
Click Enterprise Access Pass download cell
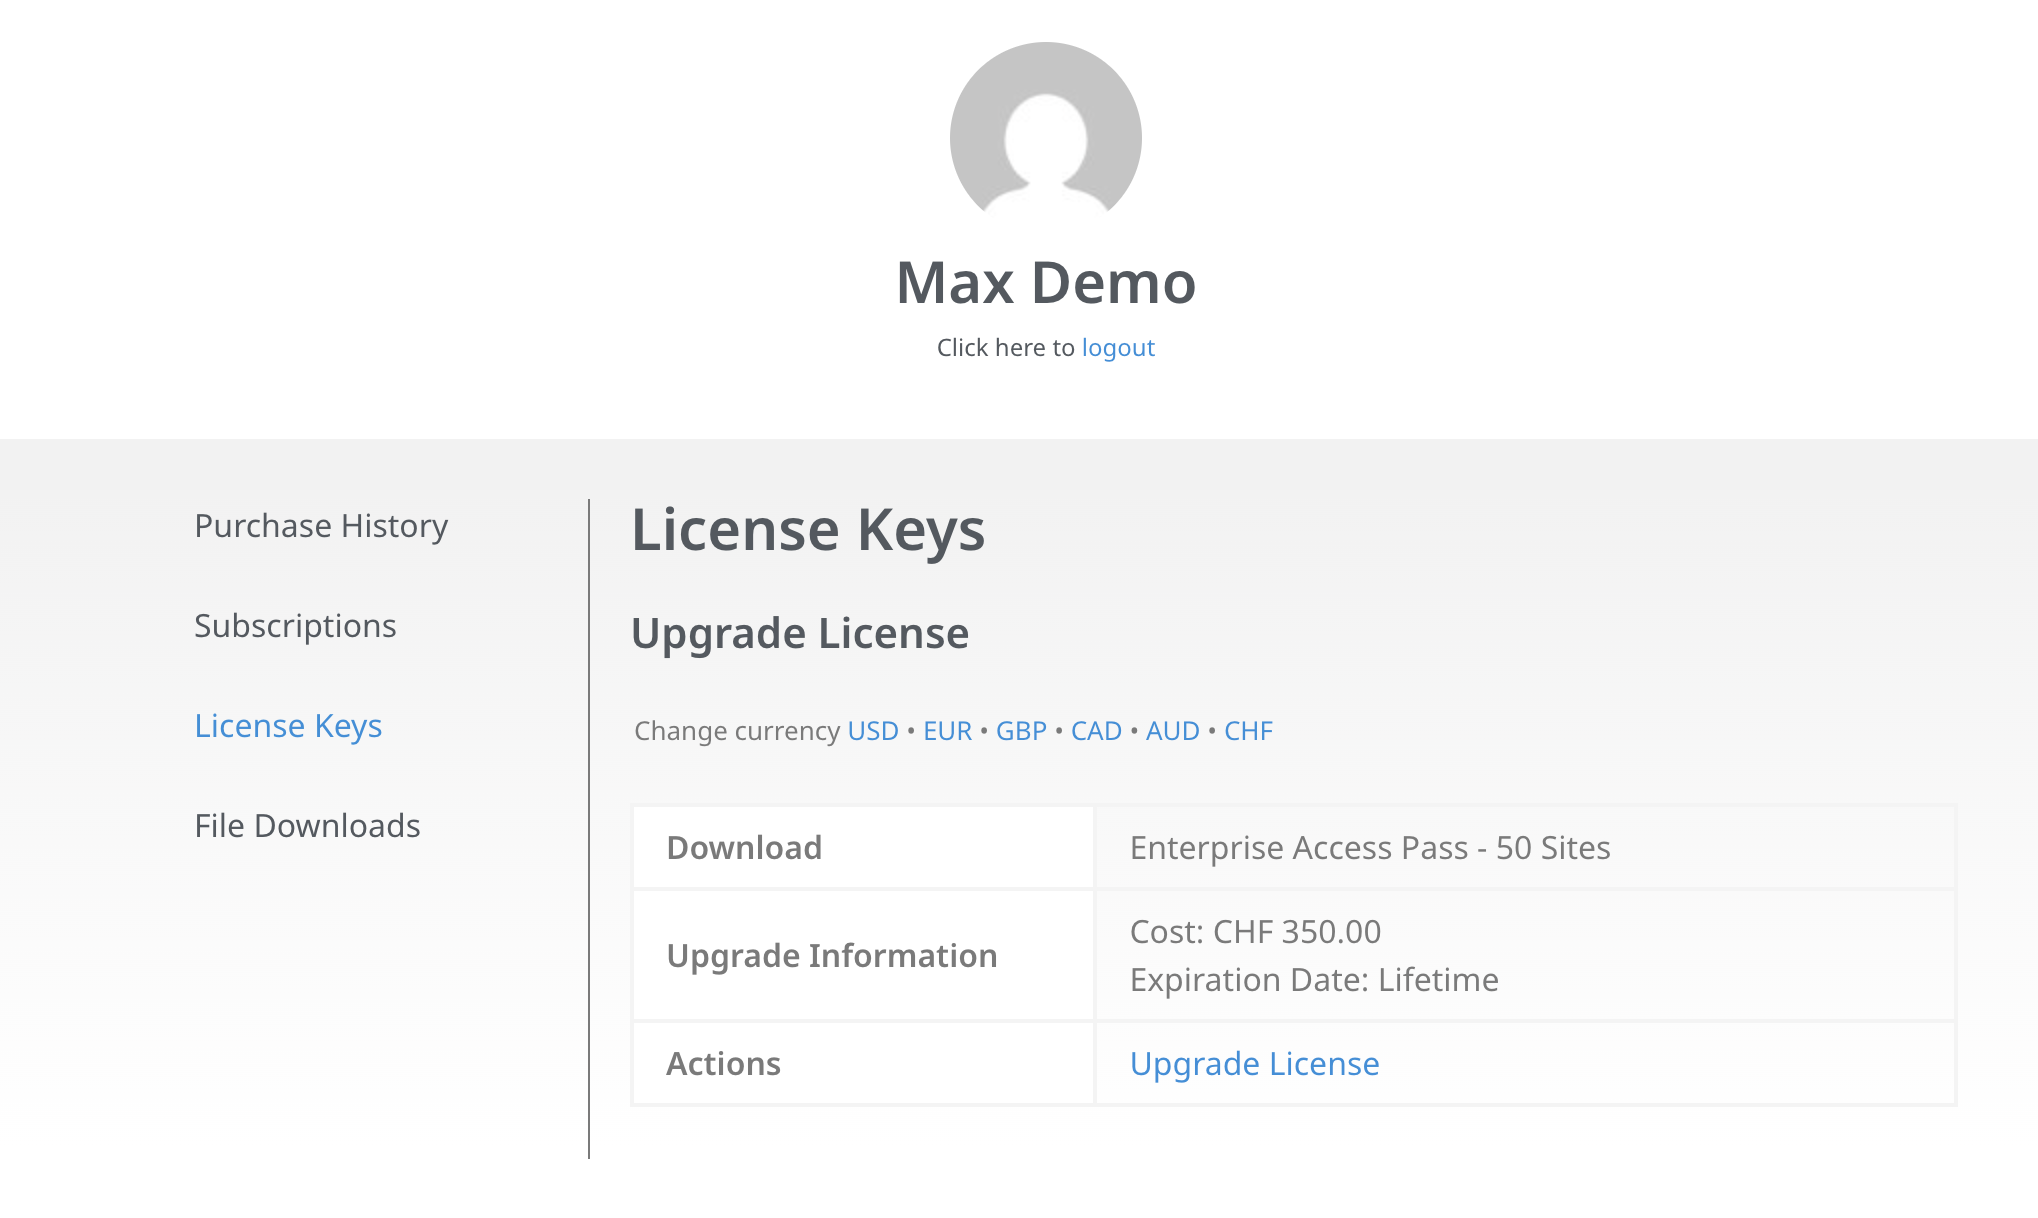point(1369,848)
